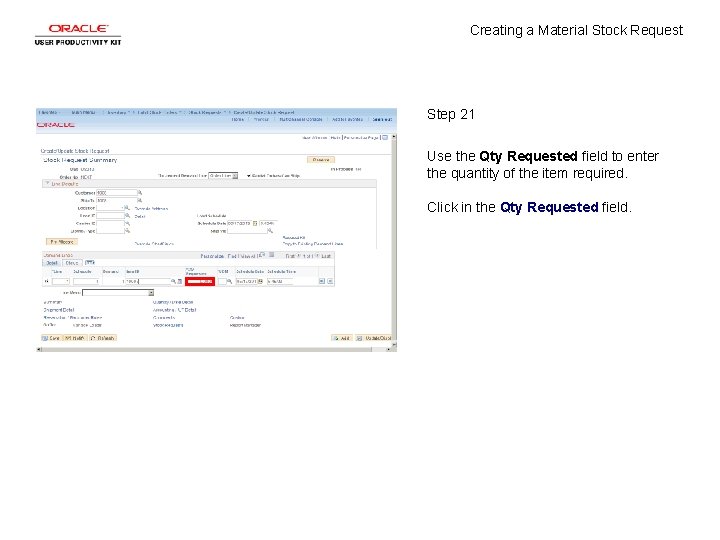Screen dimensions: 720x540
Task: Click the grid download spreadsheet icon
Action: click(x=271, y=255)
